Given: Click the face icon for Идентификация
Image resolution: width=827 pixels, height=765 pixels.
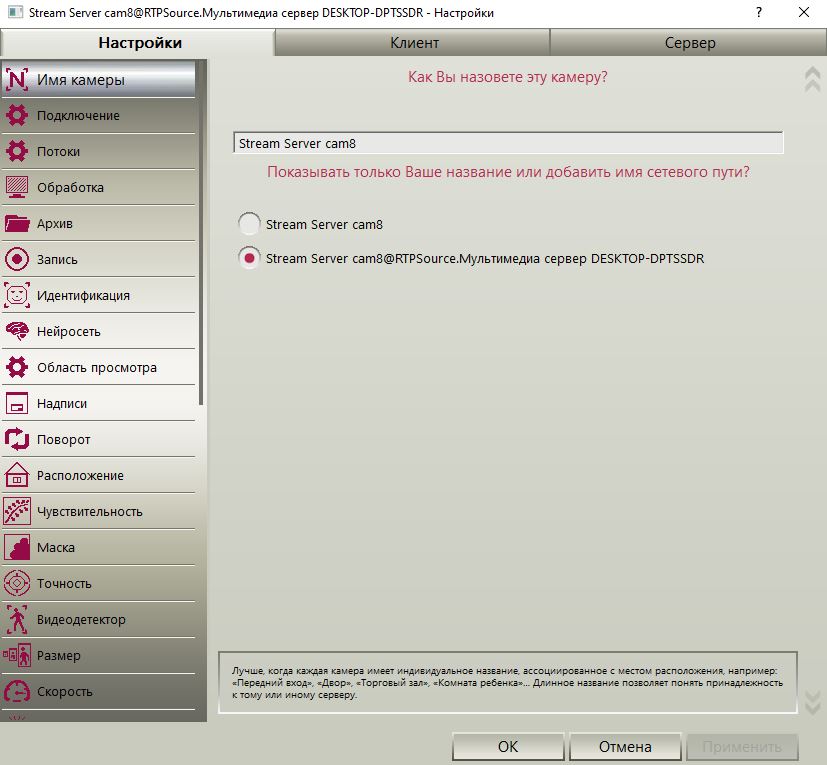Looking at the screenshot, I should point(17,295).
